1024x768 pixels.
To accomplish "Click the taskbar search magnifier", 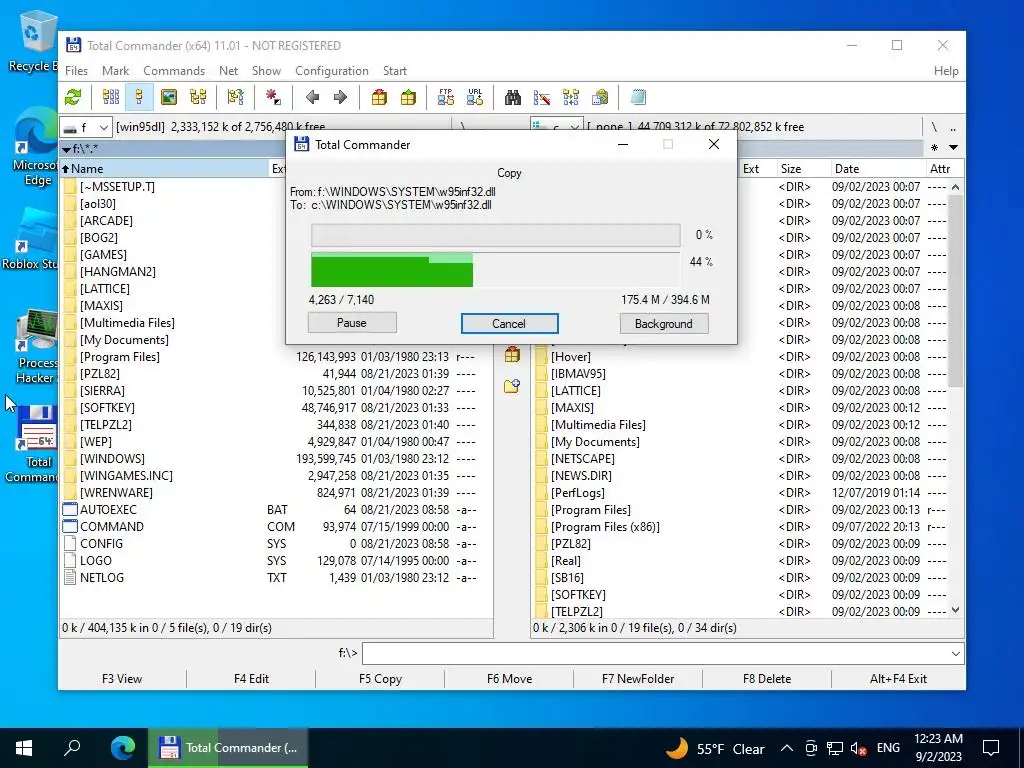I will pos(72,747).
